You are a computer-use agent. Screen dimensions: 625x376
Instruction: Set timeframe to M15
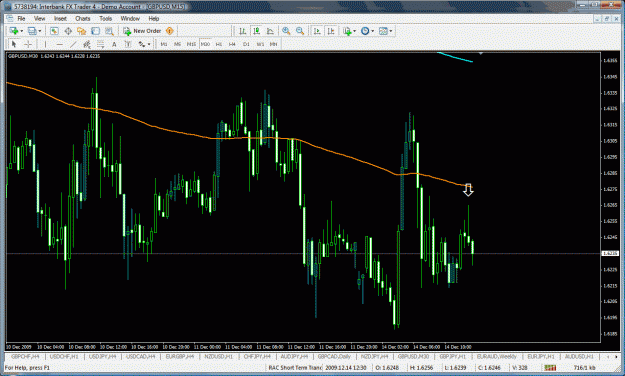(x=191, y=44)
